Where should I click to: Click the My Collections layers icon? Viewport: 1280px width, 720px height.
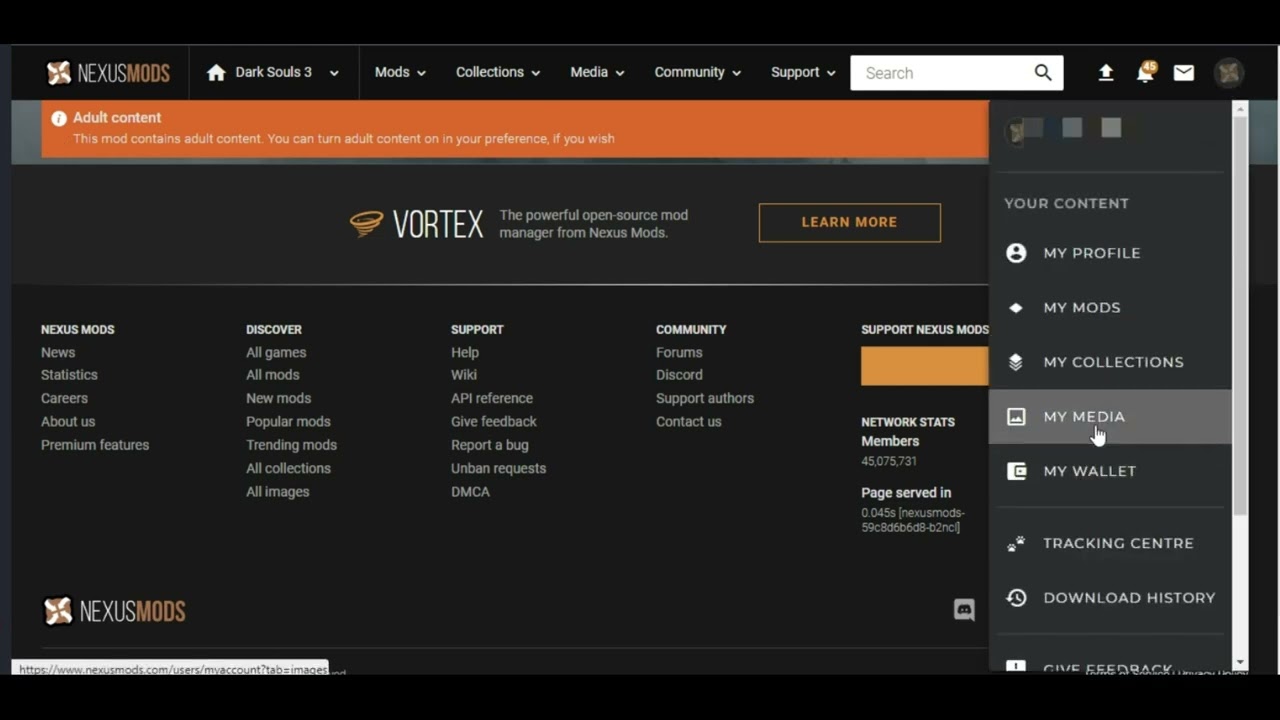pyautogui.click(x=1016, y=362)
